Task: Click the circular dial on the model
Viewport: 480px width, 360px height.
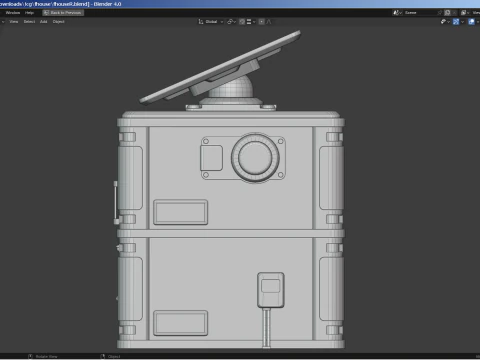Action: tap(255, 157)
